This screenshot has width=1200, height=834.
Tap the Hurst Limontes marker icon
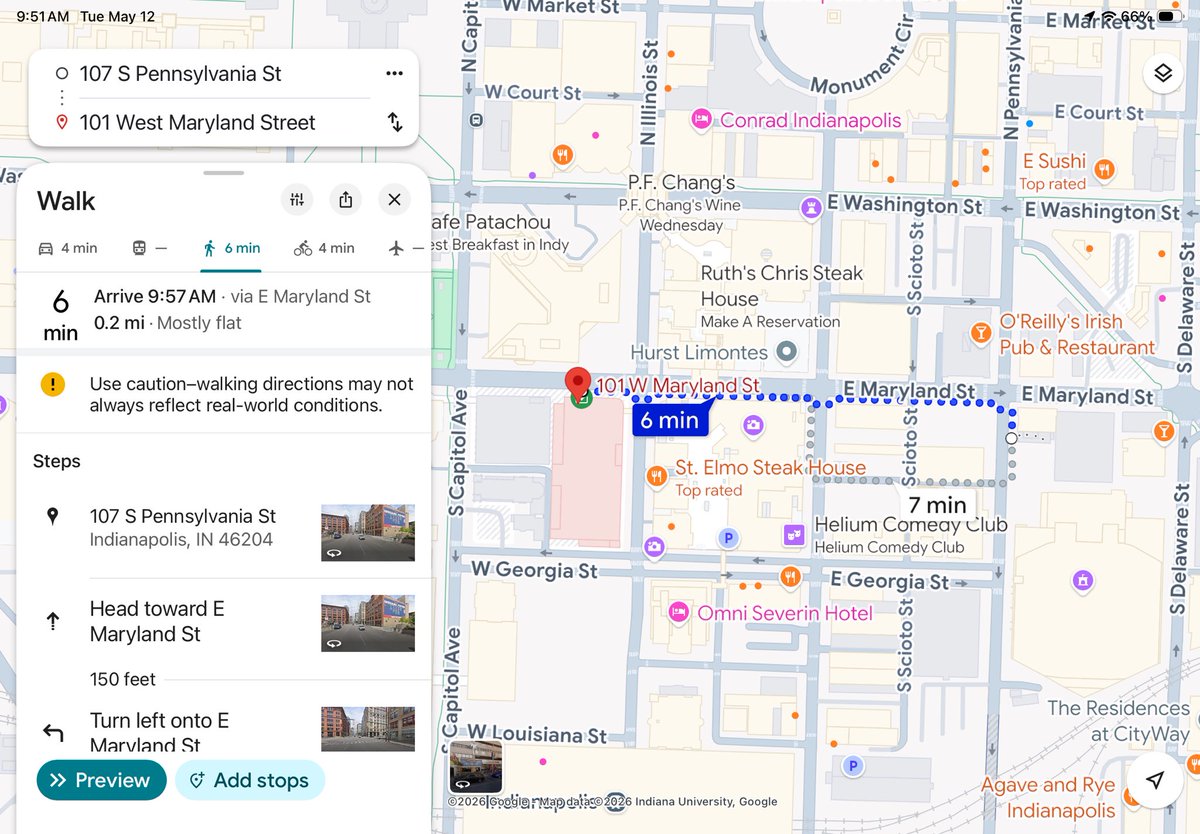[787, 352]
